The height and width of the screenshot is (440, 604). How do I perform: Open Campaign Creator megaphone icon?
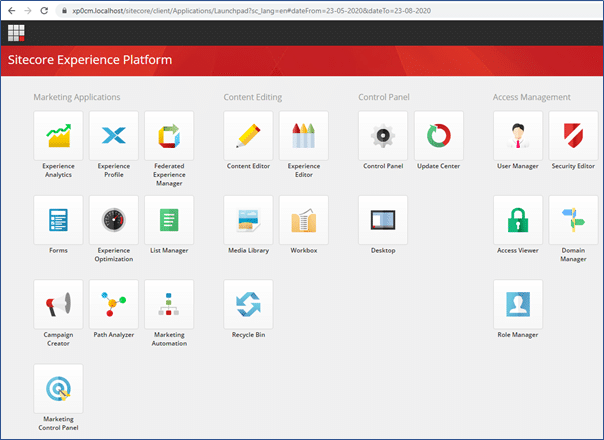pyautogui.click(x=58, y=304)
